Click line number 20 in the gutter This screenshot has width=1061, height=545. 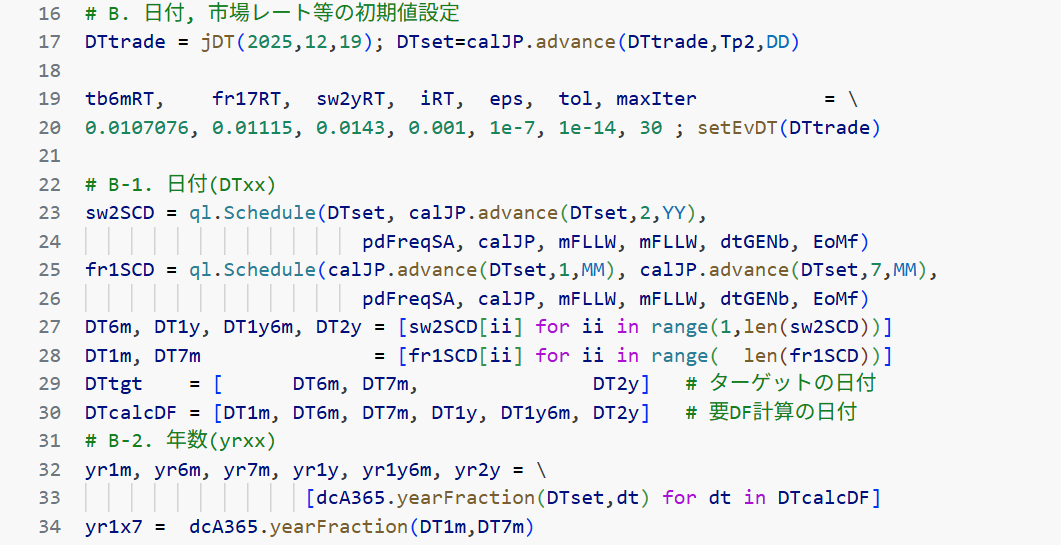[x=49, y=127]
